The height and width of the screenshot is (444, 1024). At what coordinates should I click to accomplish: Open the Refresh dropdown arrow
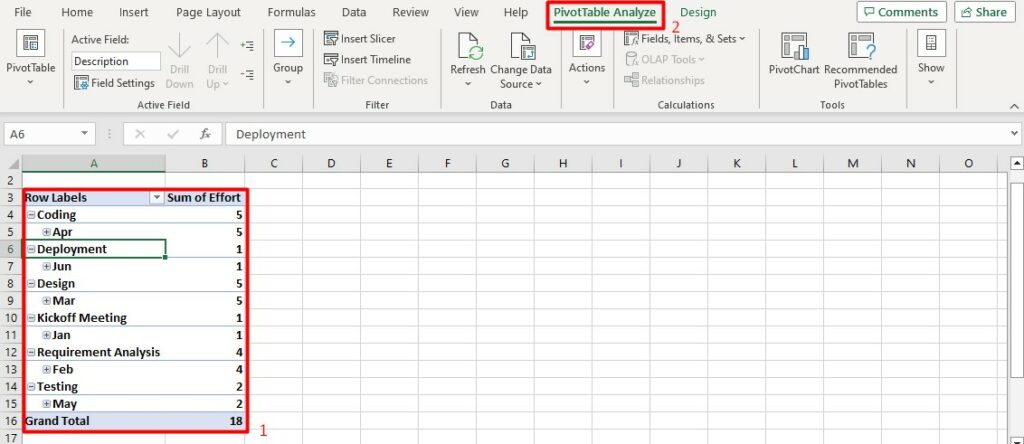(x=468, y=84)
